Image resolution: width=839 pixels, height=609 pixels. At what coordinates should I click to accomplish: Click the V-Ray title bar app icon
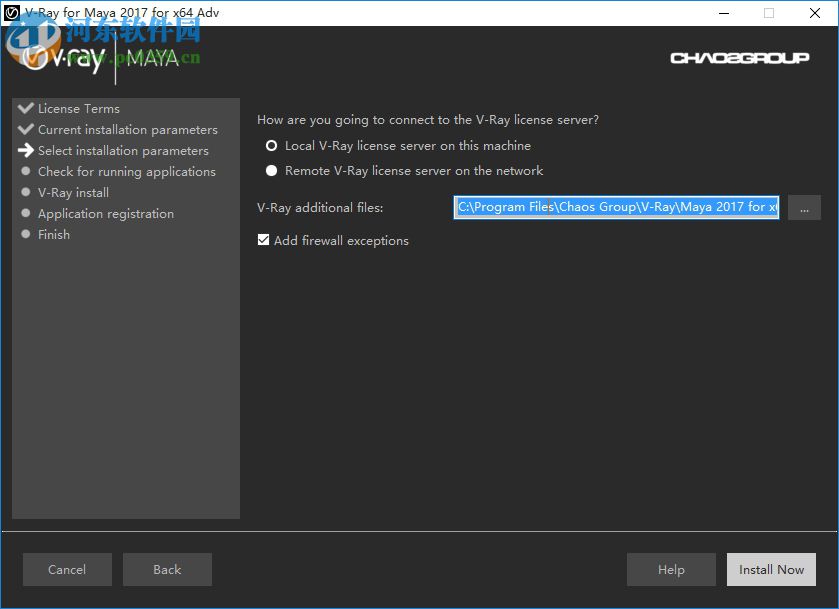point(12,13)
